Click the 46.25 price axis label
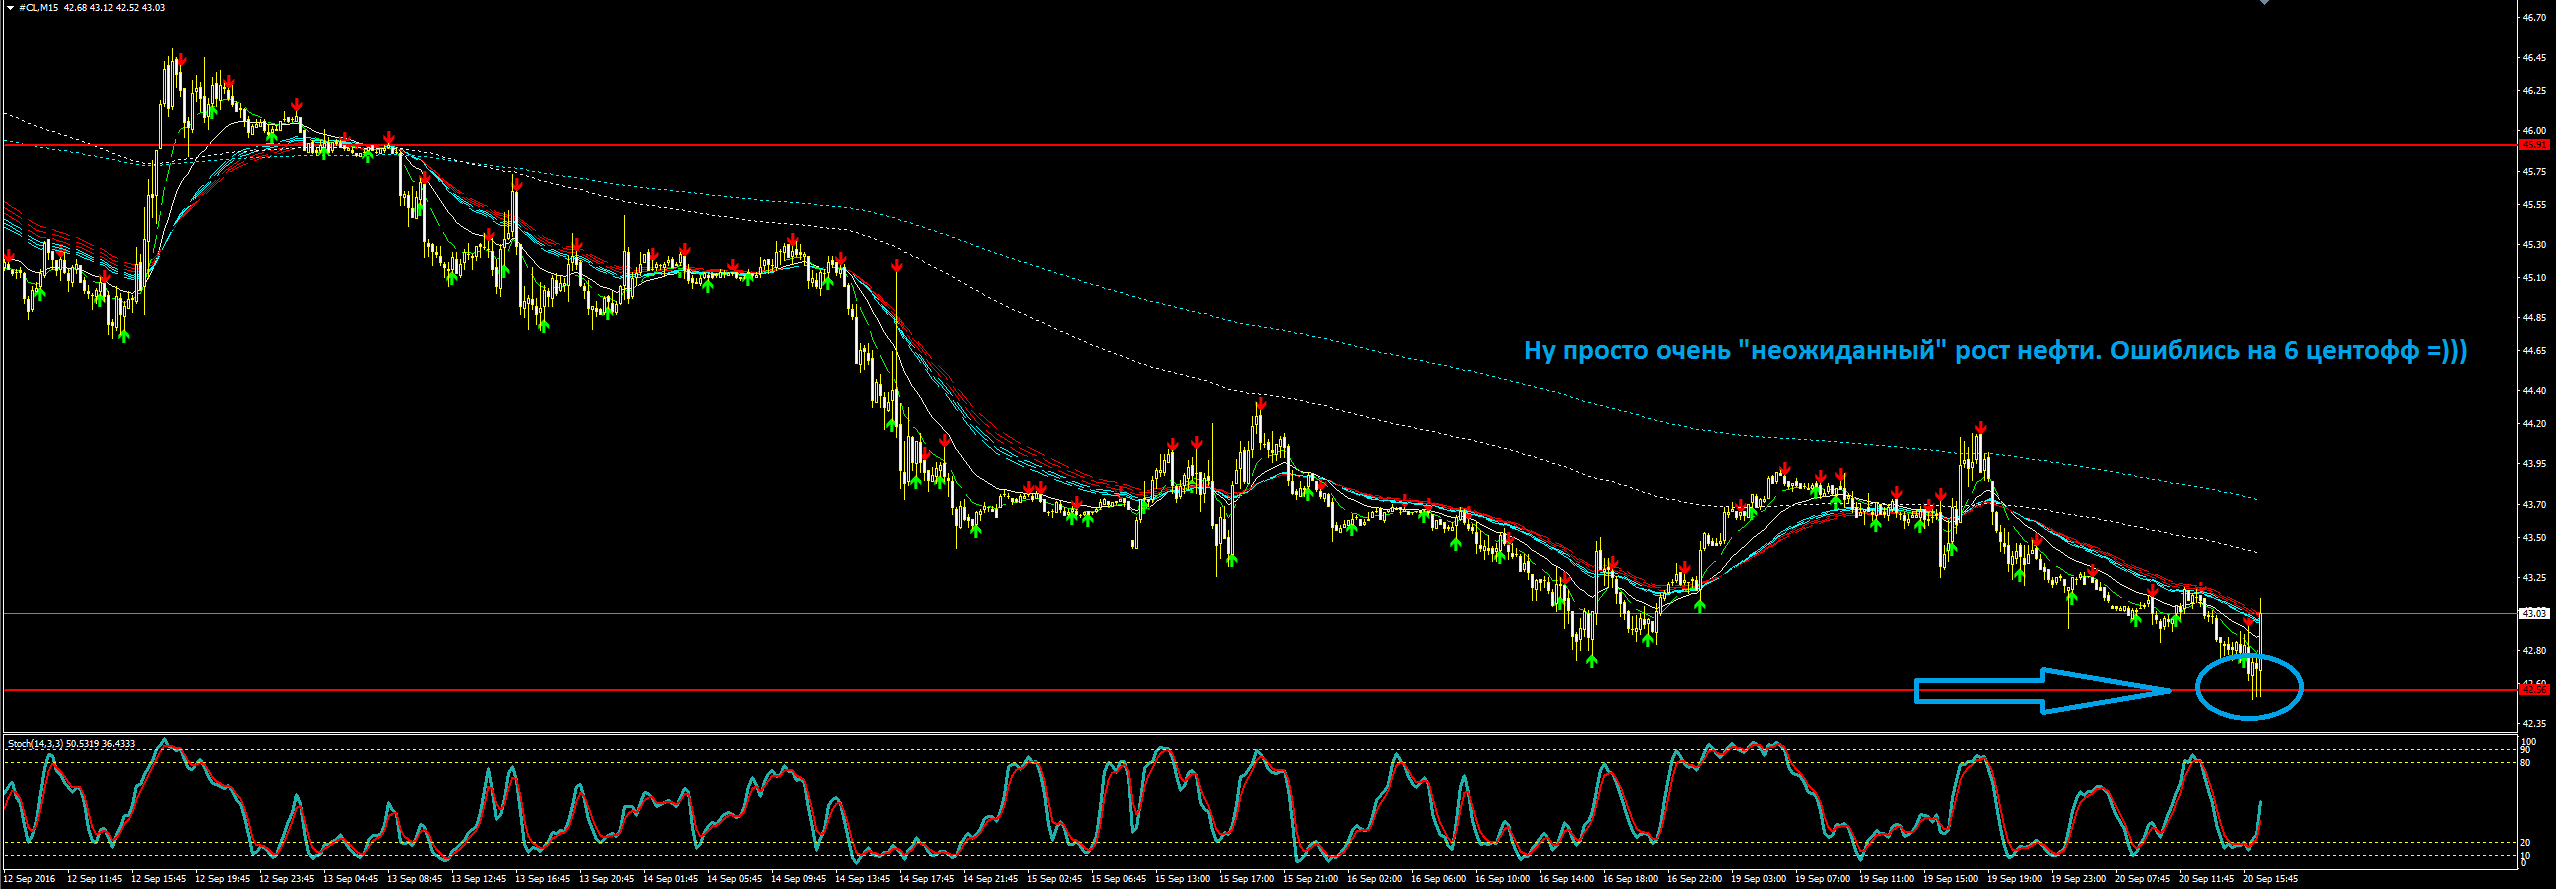This screenshot has width=2556, height=889. [x=2535, y=91]
